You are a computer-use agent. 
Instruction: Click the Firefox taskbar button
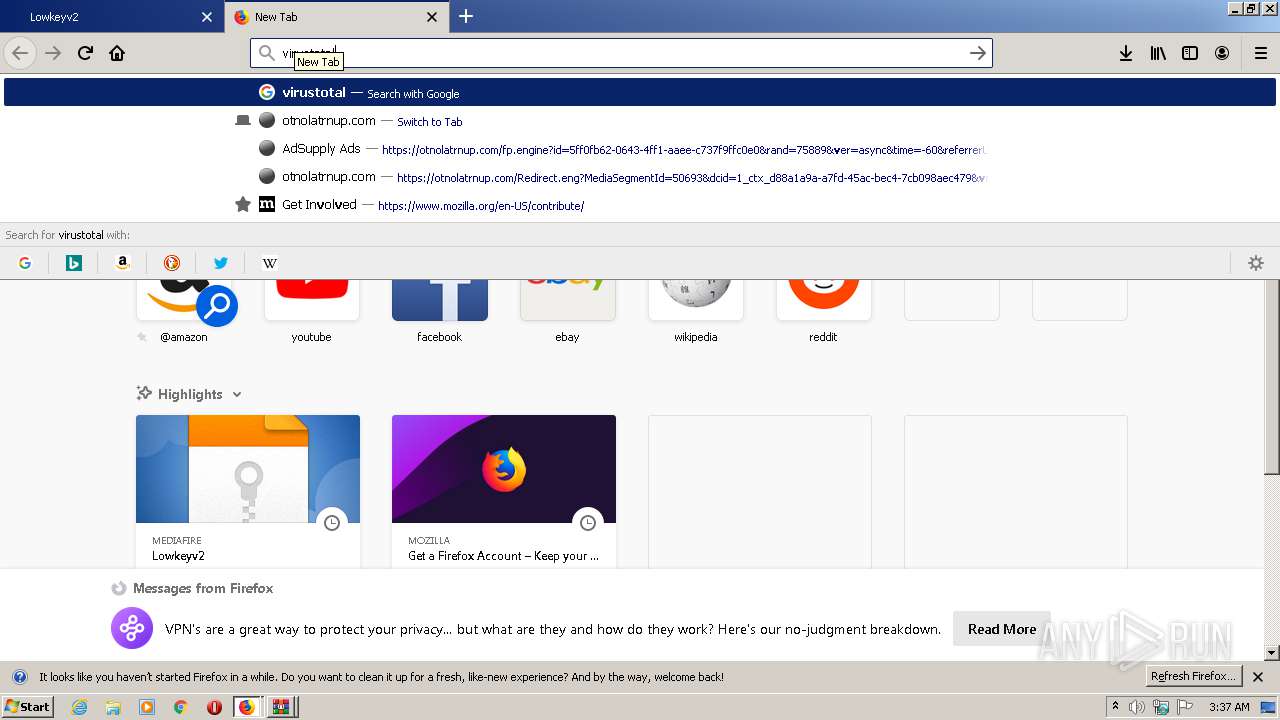click(247, 707)
